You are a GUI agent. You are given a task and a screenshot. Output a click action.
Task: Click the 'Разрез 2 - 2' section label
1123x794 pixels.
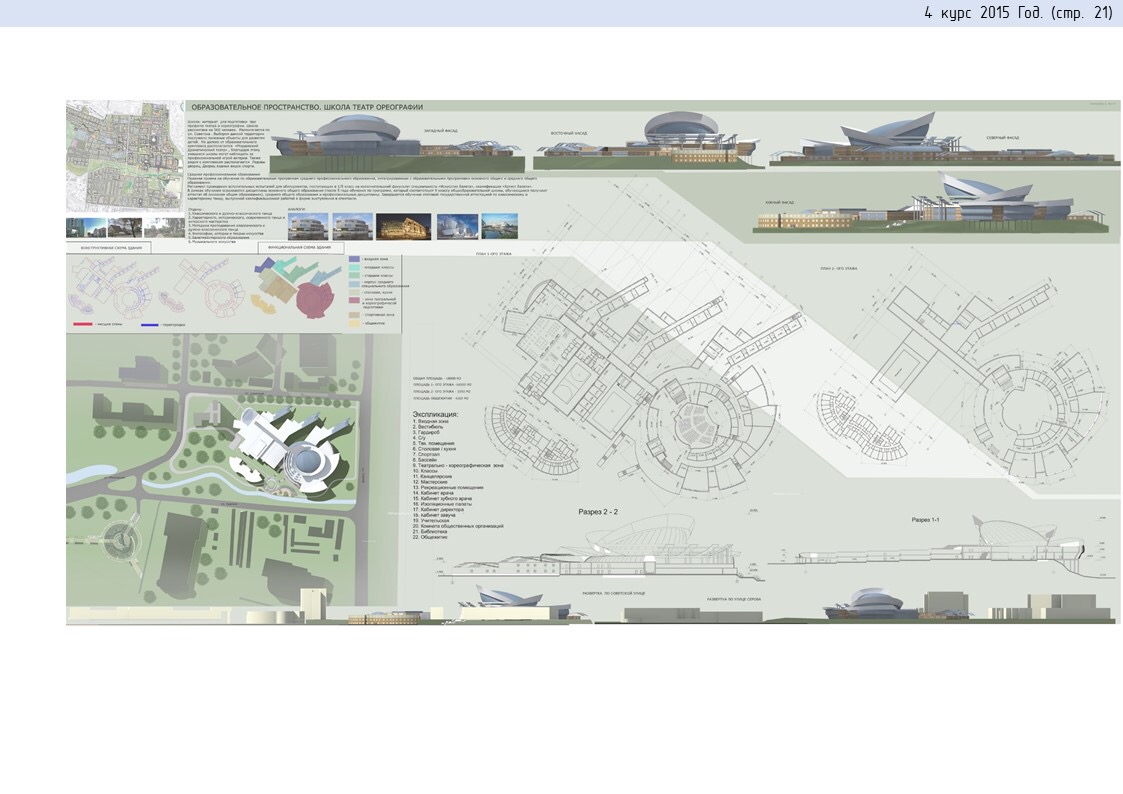tap(599, 512)
